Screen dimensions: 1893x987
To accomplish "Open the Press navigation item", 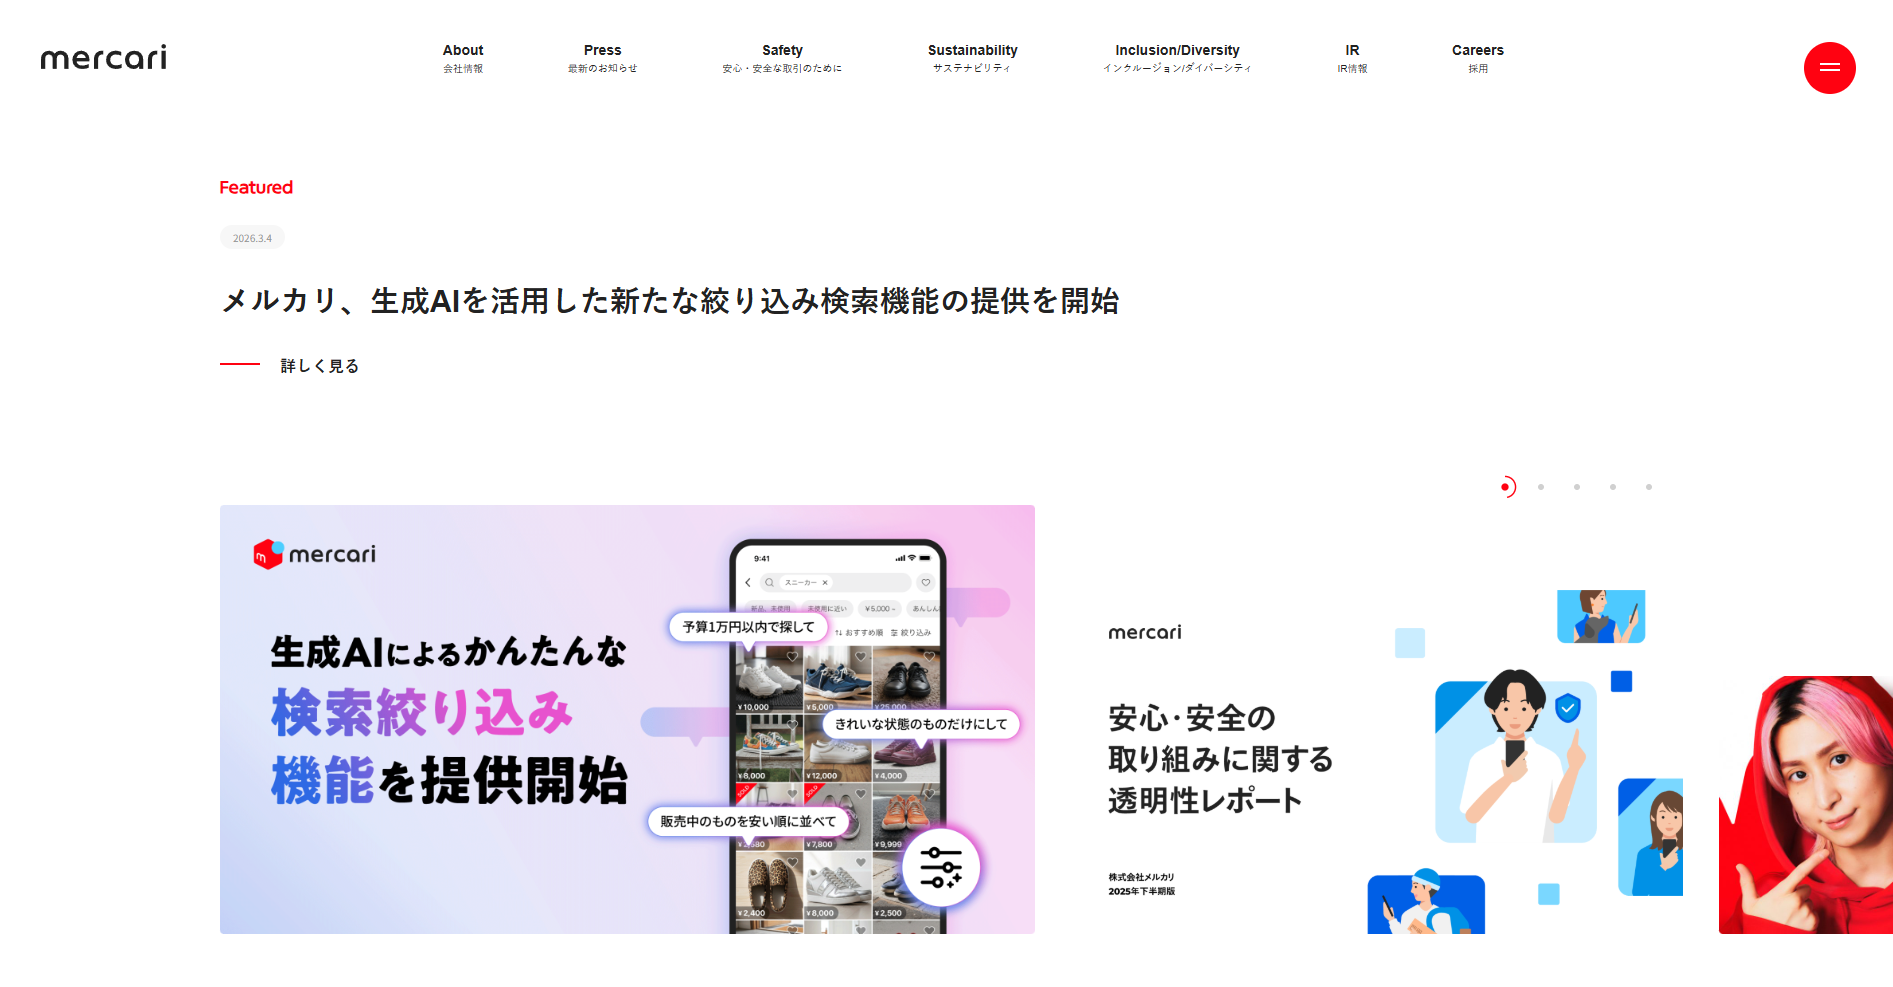I will coord(602,57).
